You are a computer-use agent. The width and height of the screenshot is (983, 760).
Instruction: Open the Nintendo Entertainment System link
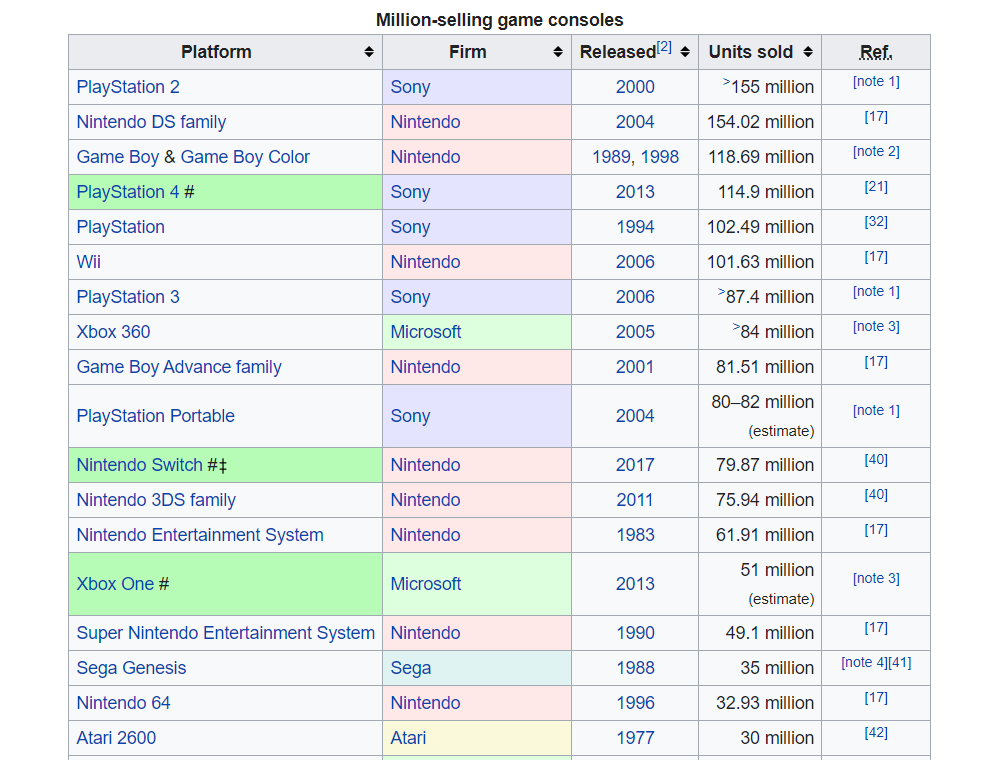[x=200, y=536]
